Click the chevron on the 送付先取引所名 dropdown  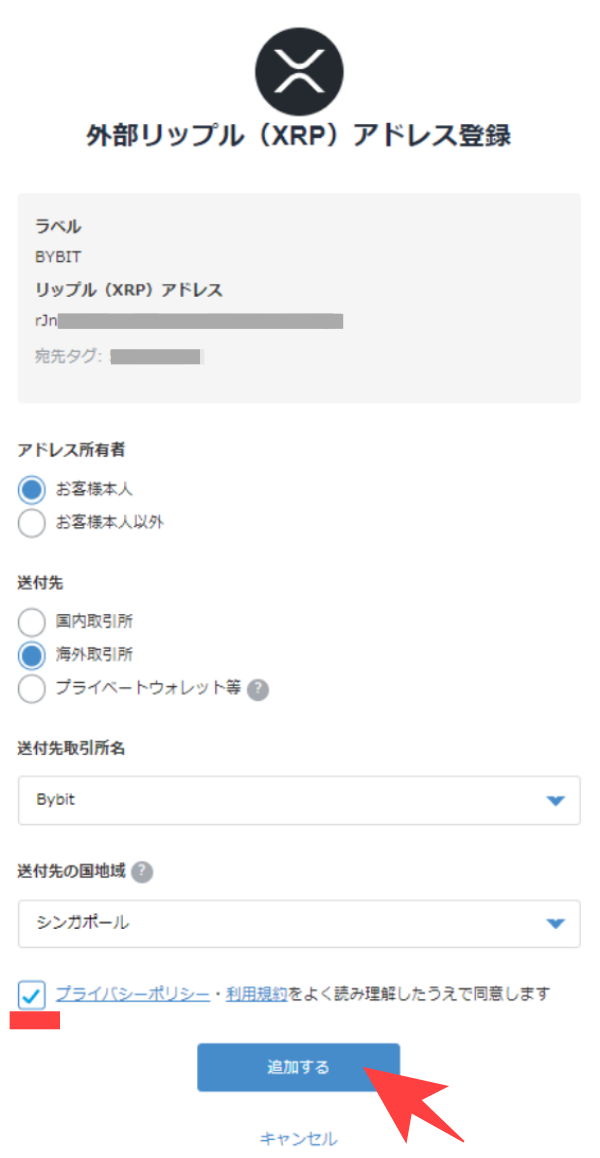[x=555, y=800]
